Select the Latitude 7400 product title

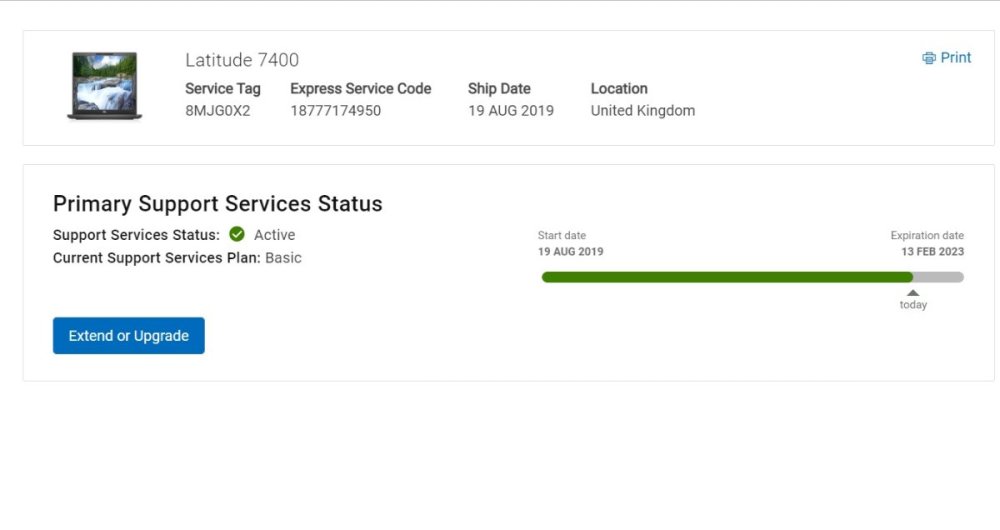click(x=242, y=60)
